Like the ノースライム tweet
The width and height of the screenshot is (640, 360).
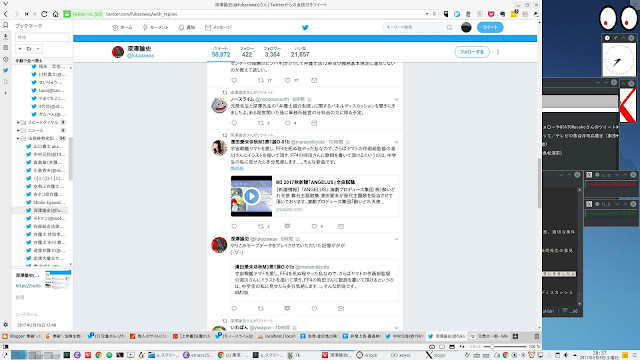point(287,123)
